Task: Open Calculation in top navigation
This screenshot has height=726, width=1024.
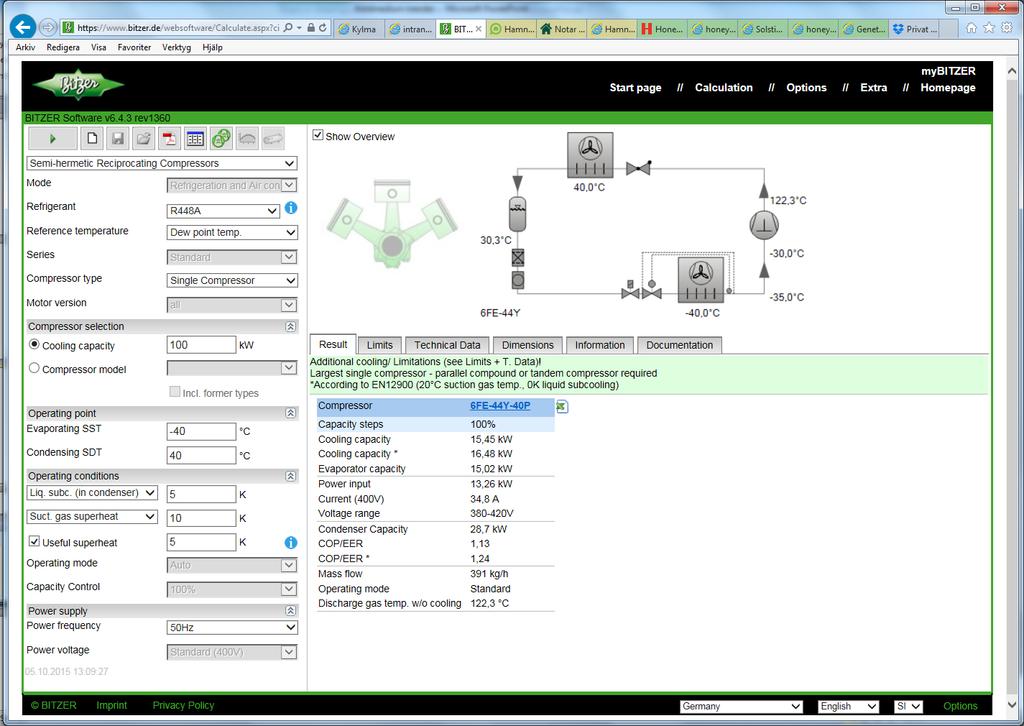Action: (x=724, y=87)
